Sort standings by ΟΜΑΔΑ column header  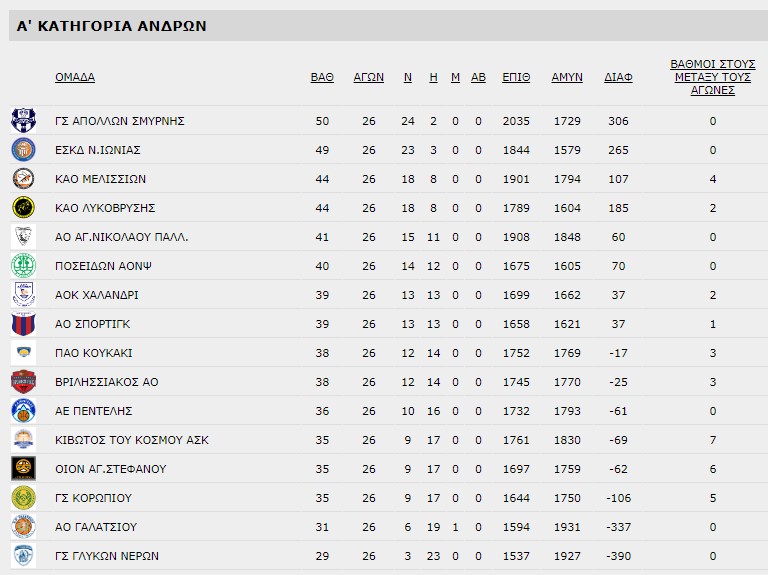point(75,77)
